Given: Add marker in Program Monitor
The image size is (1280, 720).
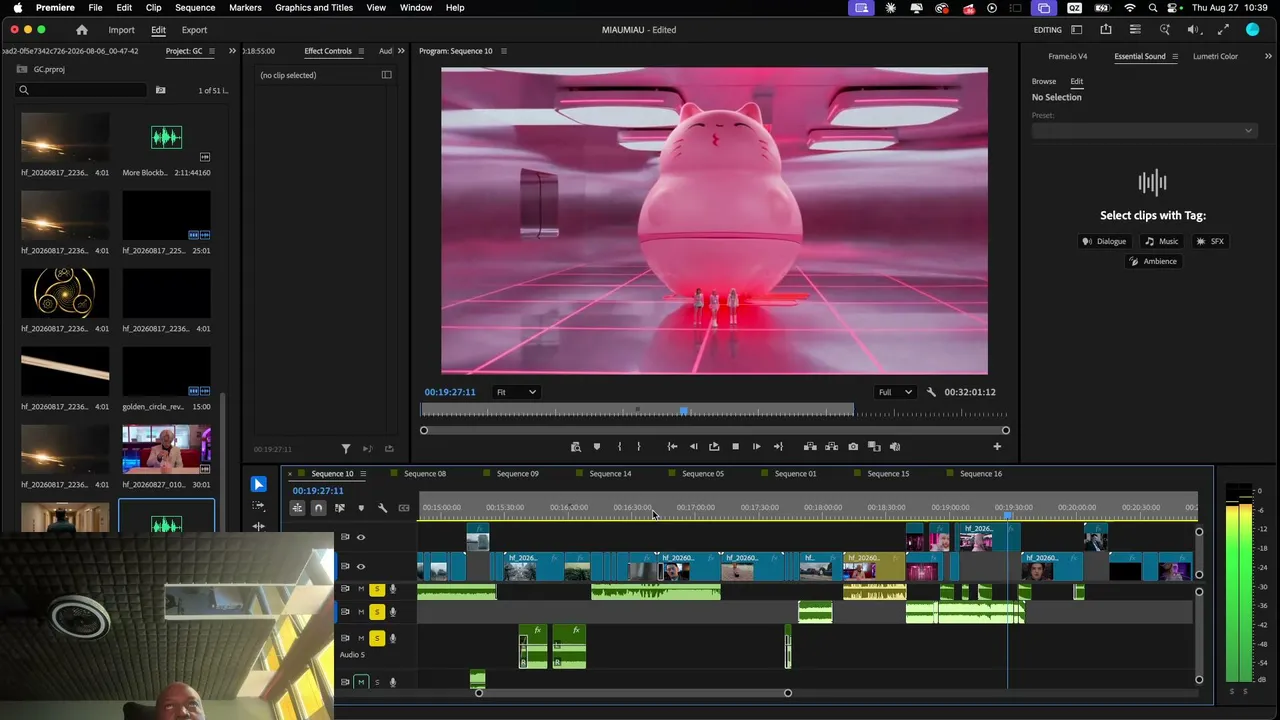Looking at the screenshot, I should 597,447.
